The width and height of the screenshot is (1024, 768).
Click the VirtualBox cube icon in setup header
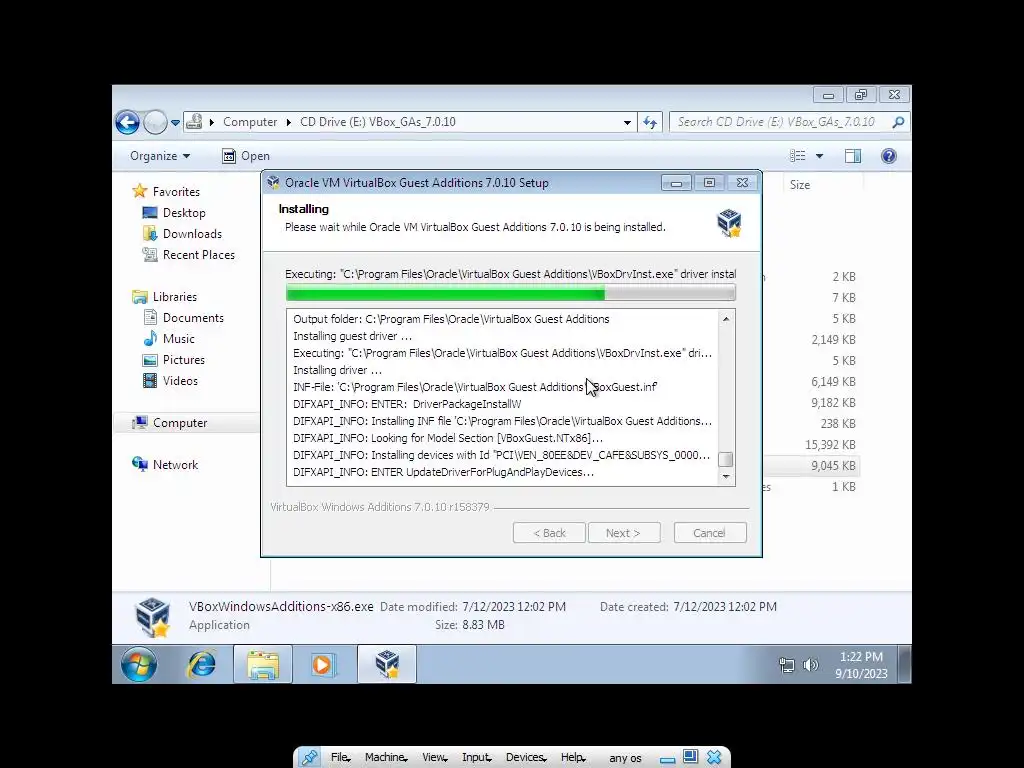click(729, 223)
